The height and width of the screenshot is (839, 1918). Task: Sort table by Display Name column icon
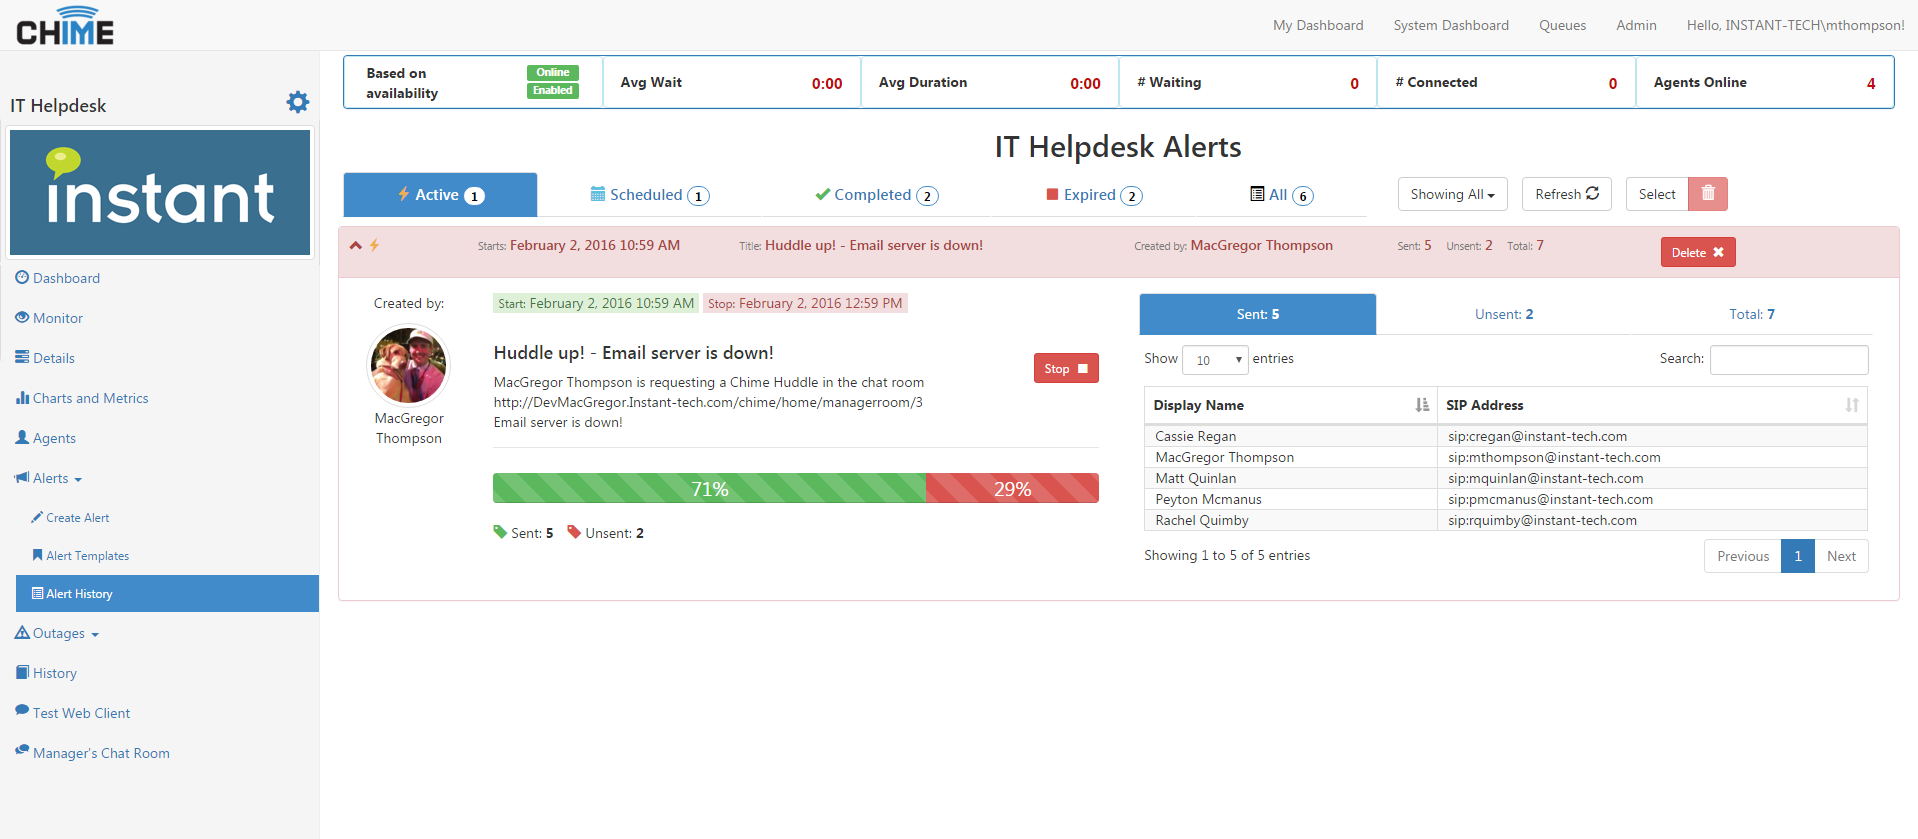point(1422,405)
